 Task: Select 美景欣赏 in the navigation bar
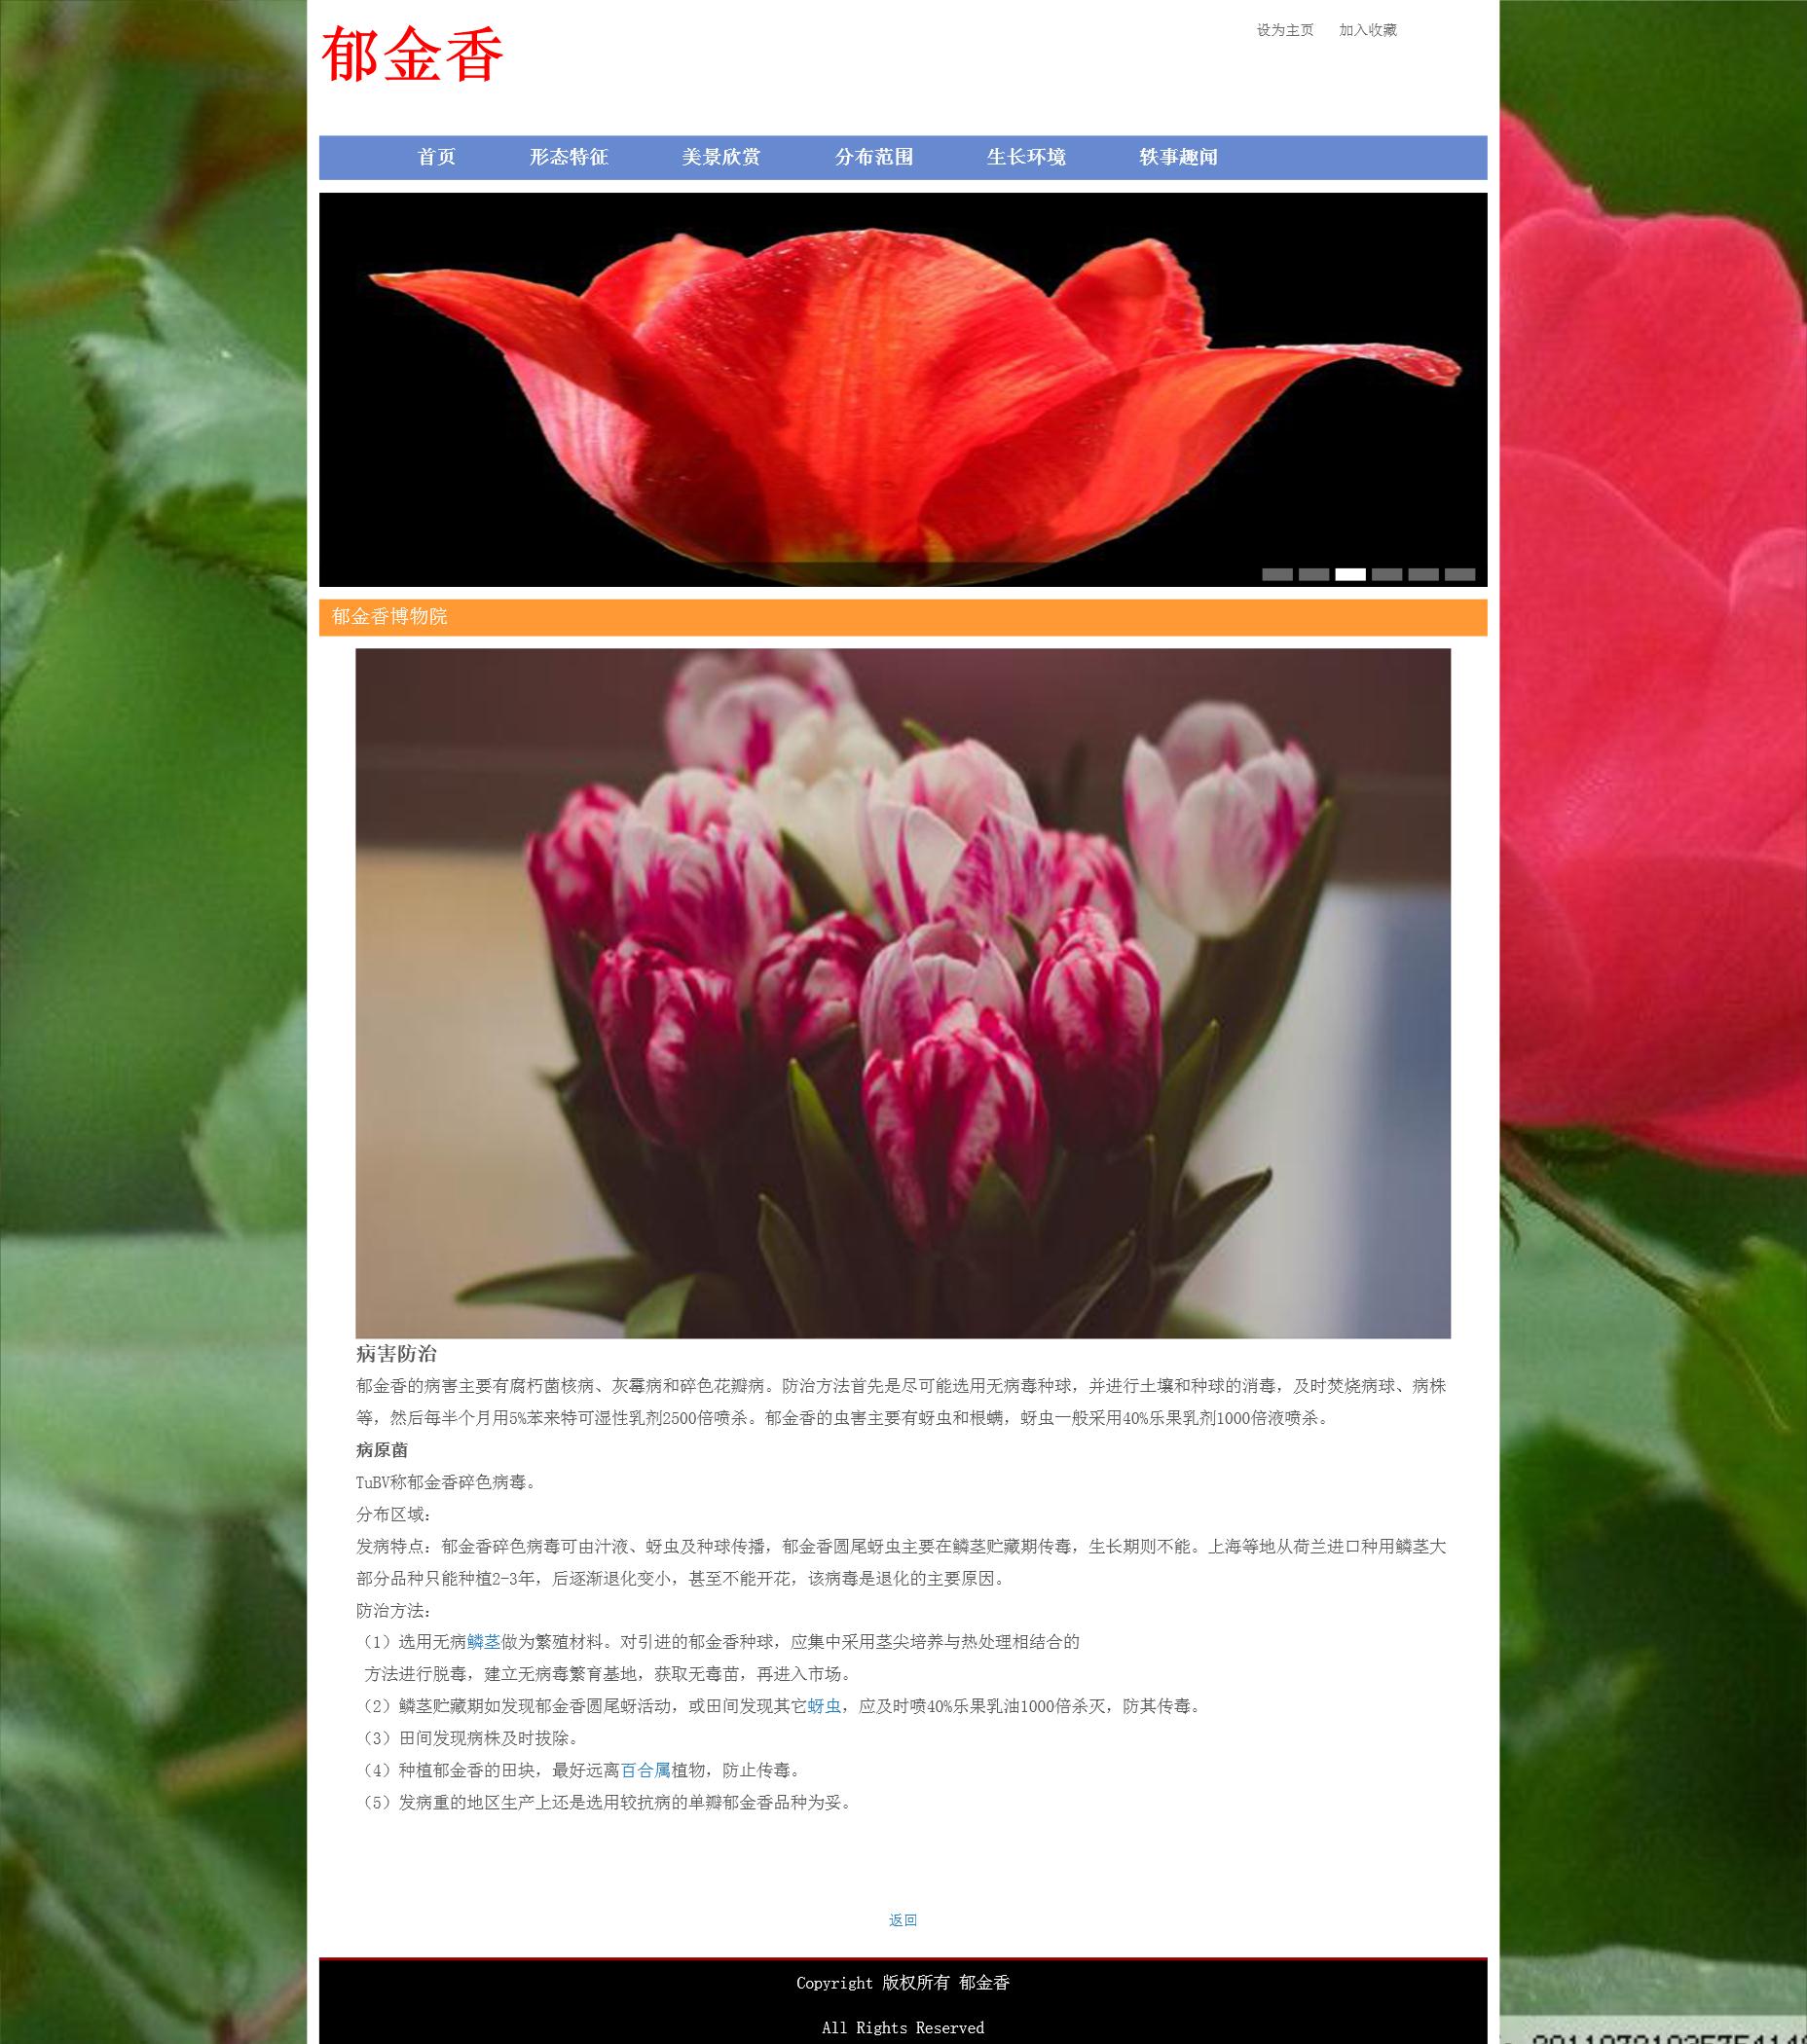(720, 157)
